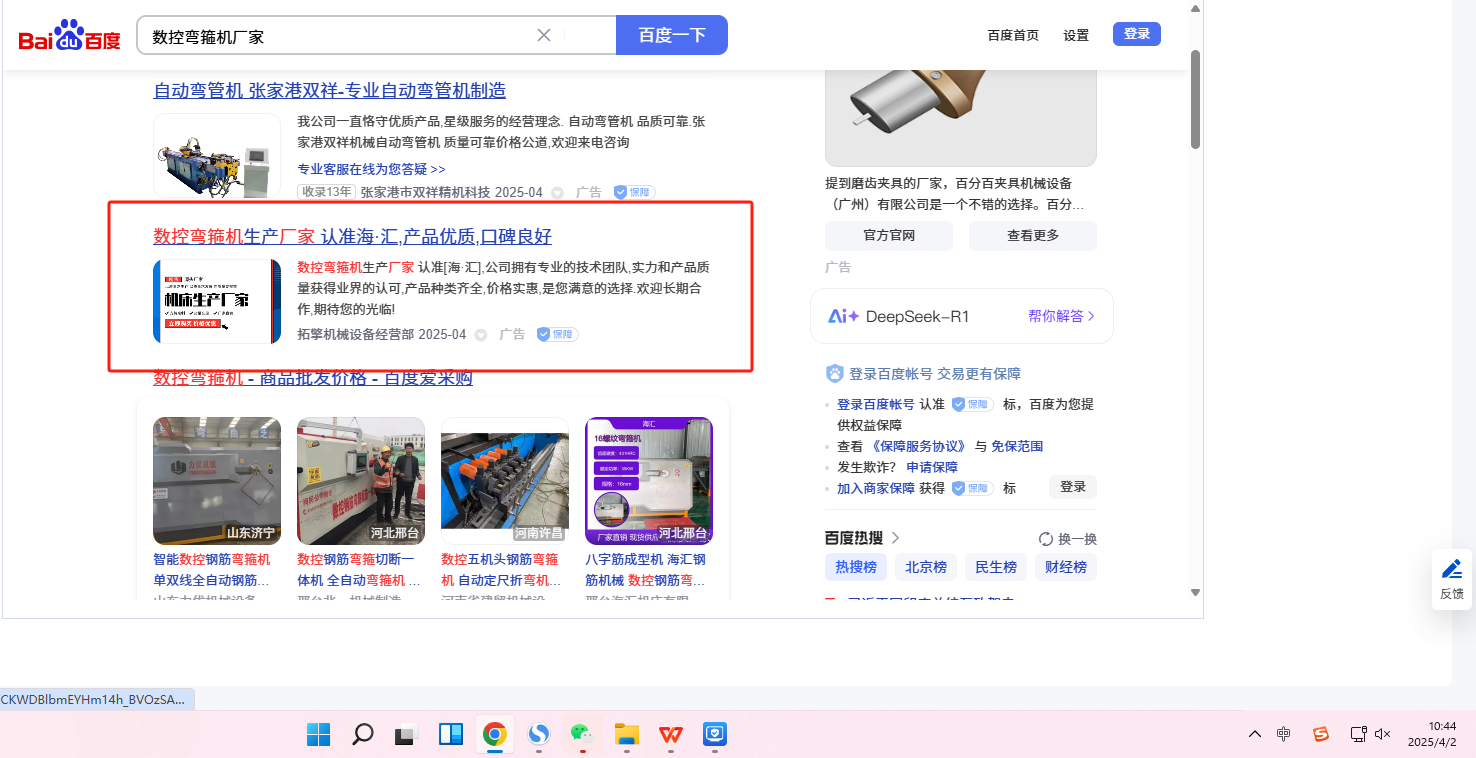
Task: Open WeChat from the taskbar
Action: coord(582,735)
